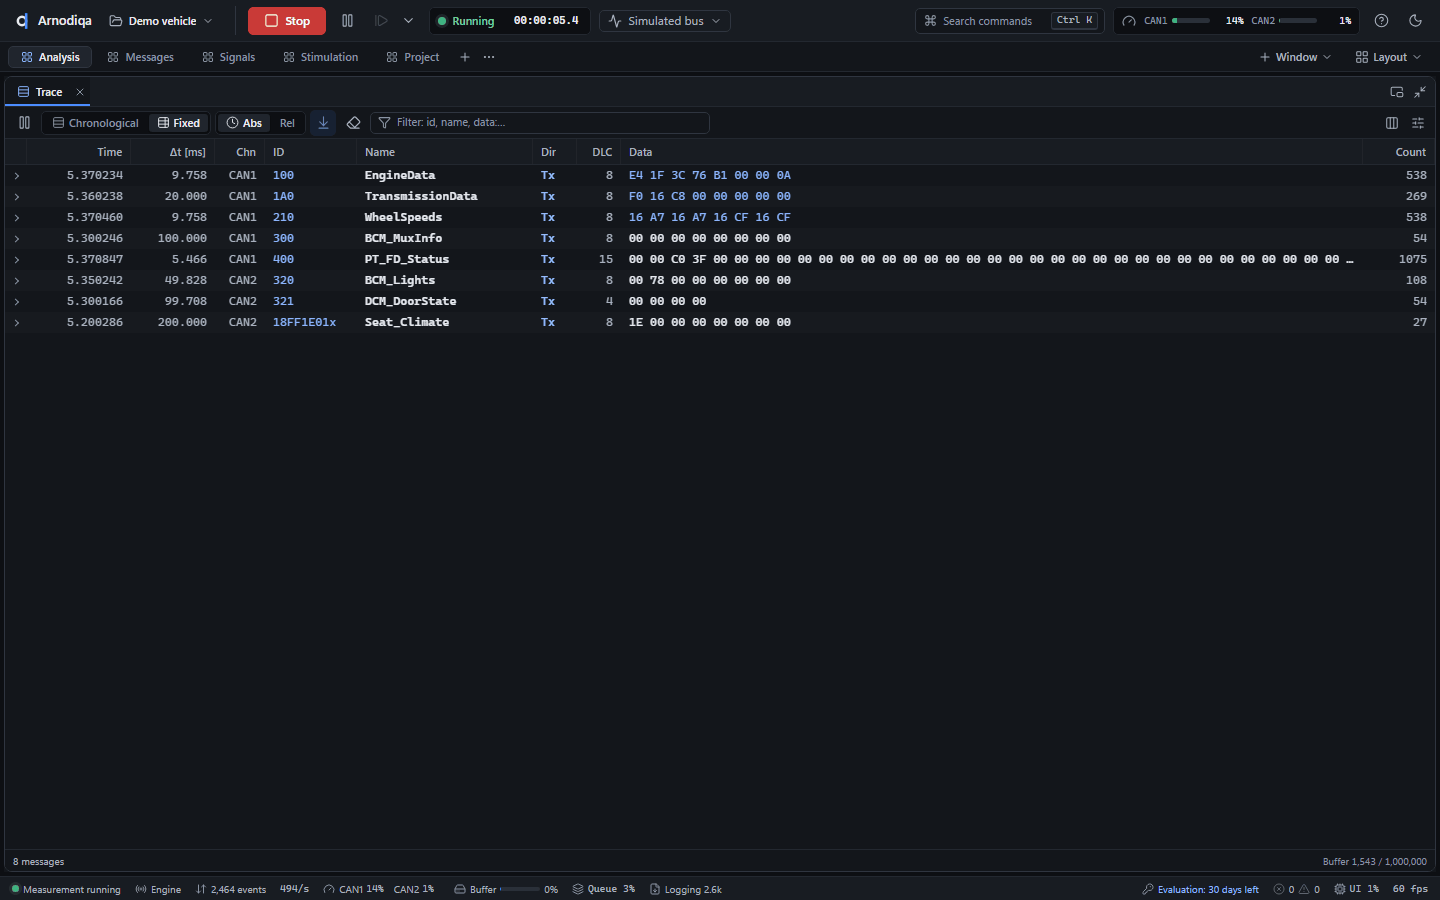Pause the running measurement
The width and height of the screenshot is (1440, 900).
(347, 21)
